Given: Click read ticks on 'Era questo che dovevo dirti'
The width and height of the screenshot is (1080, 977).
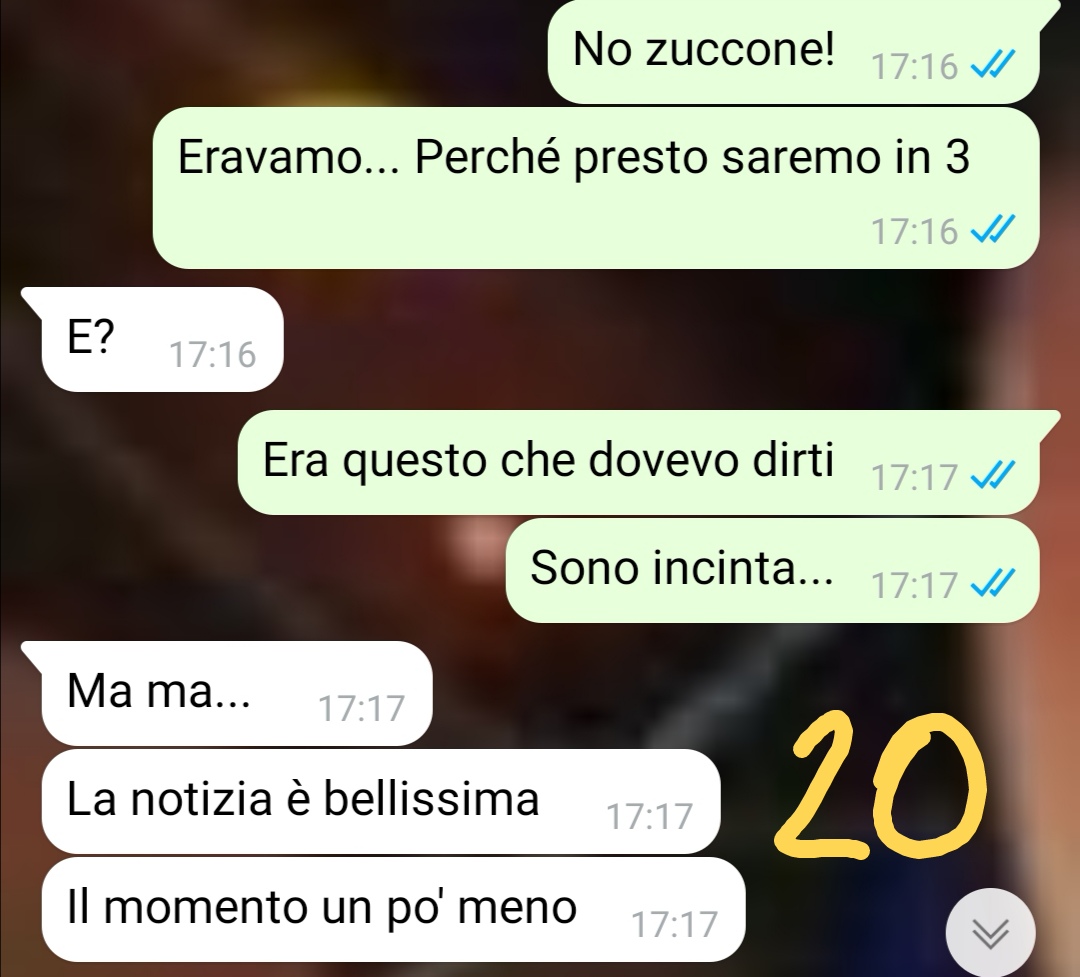Looking at the screenshot, I should (x=993, y=475).
